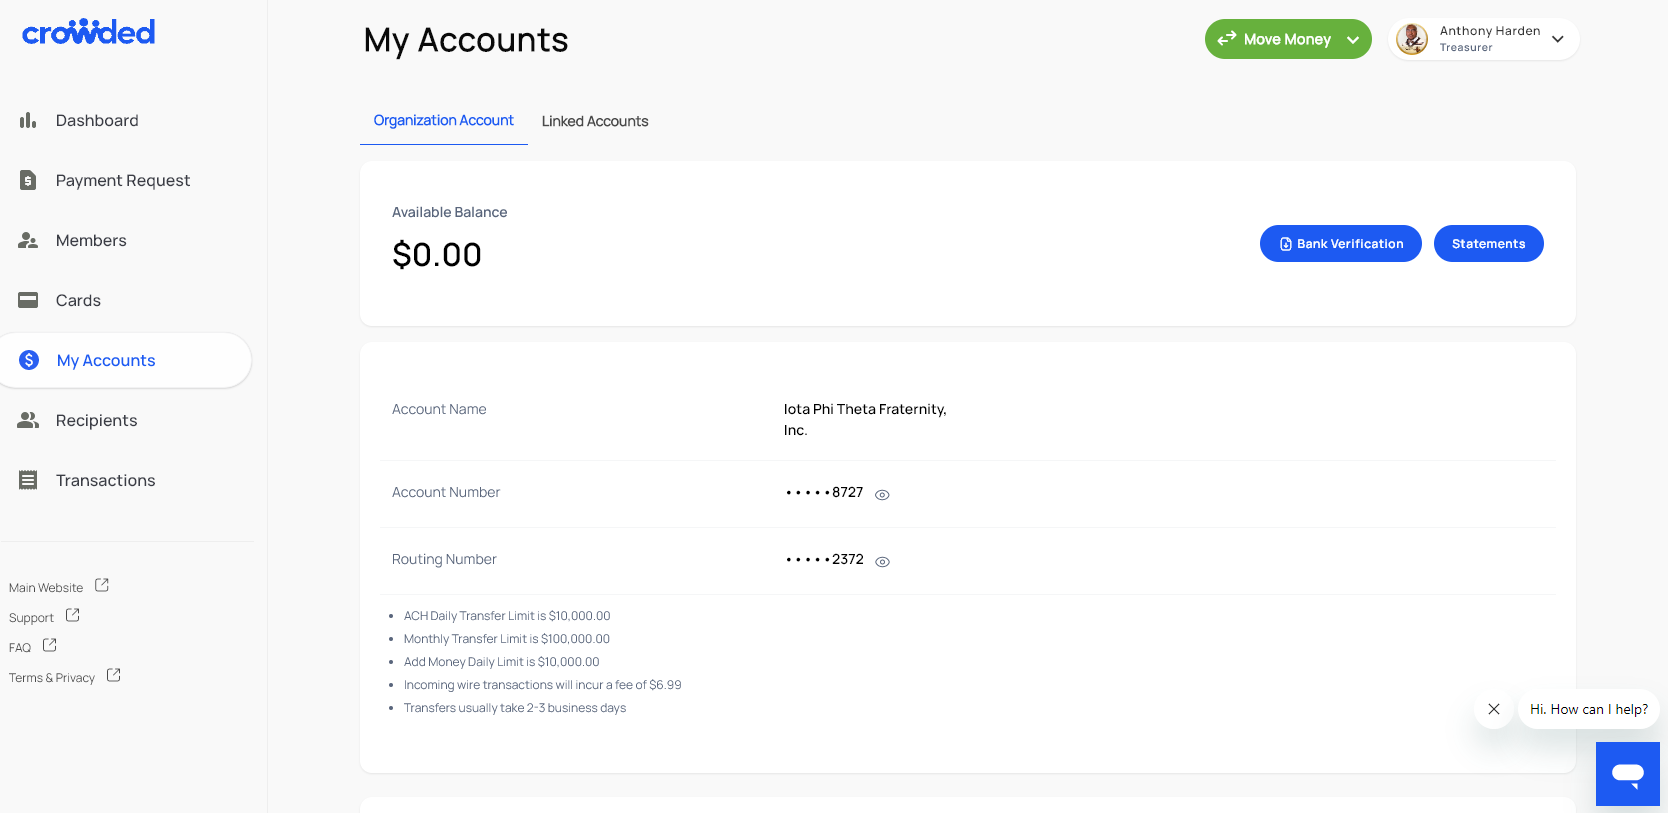Click the Crowded logo

88,33
